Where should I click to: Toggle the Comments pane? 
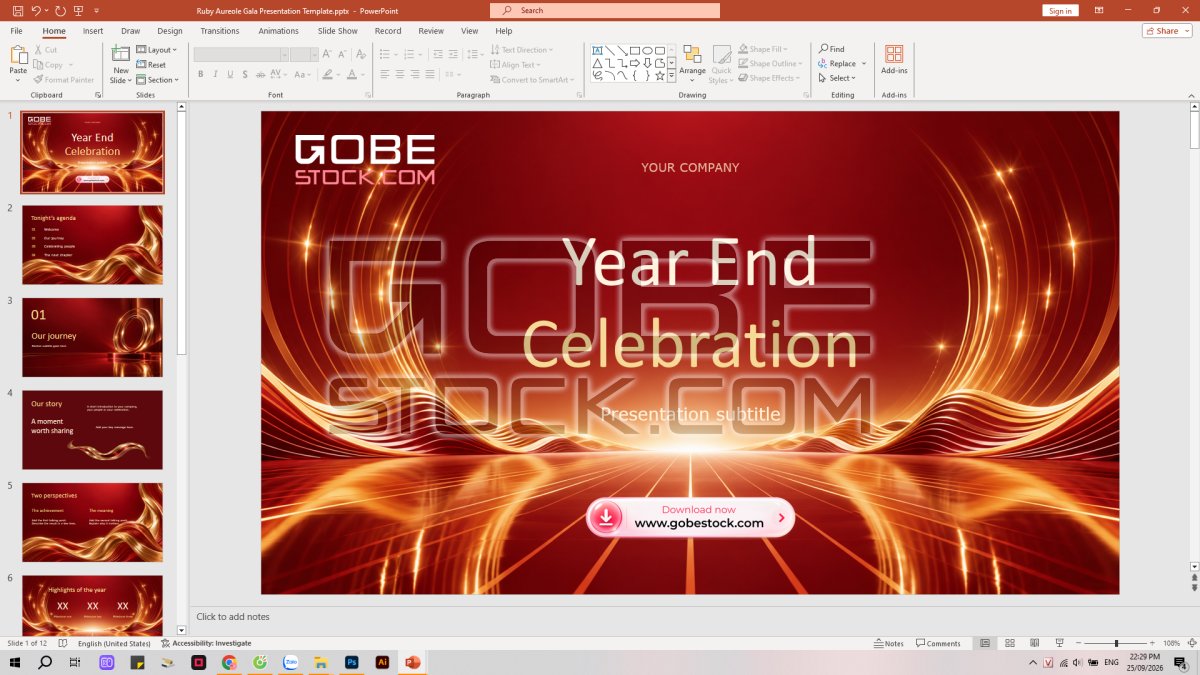pyautogui.click(x=938, y=643)
